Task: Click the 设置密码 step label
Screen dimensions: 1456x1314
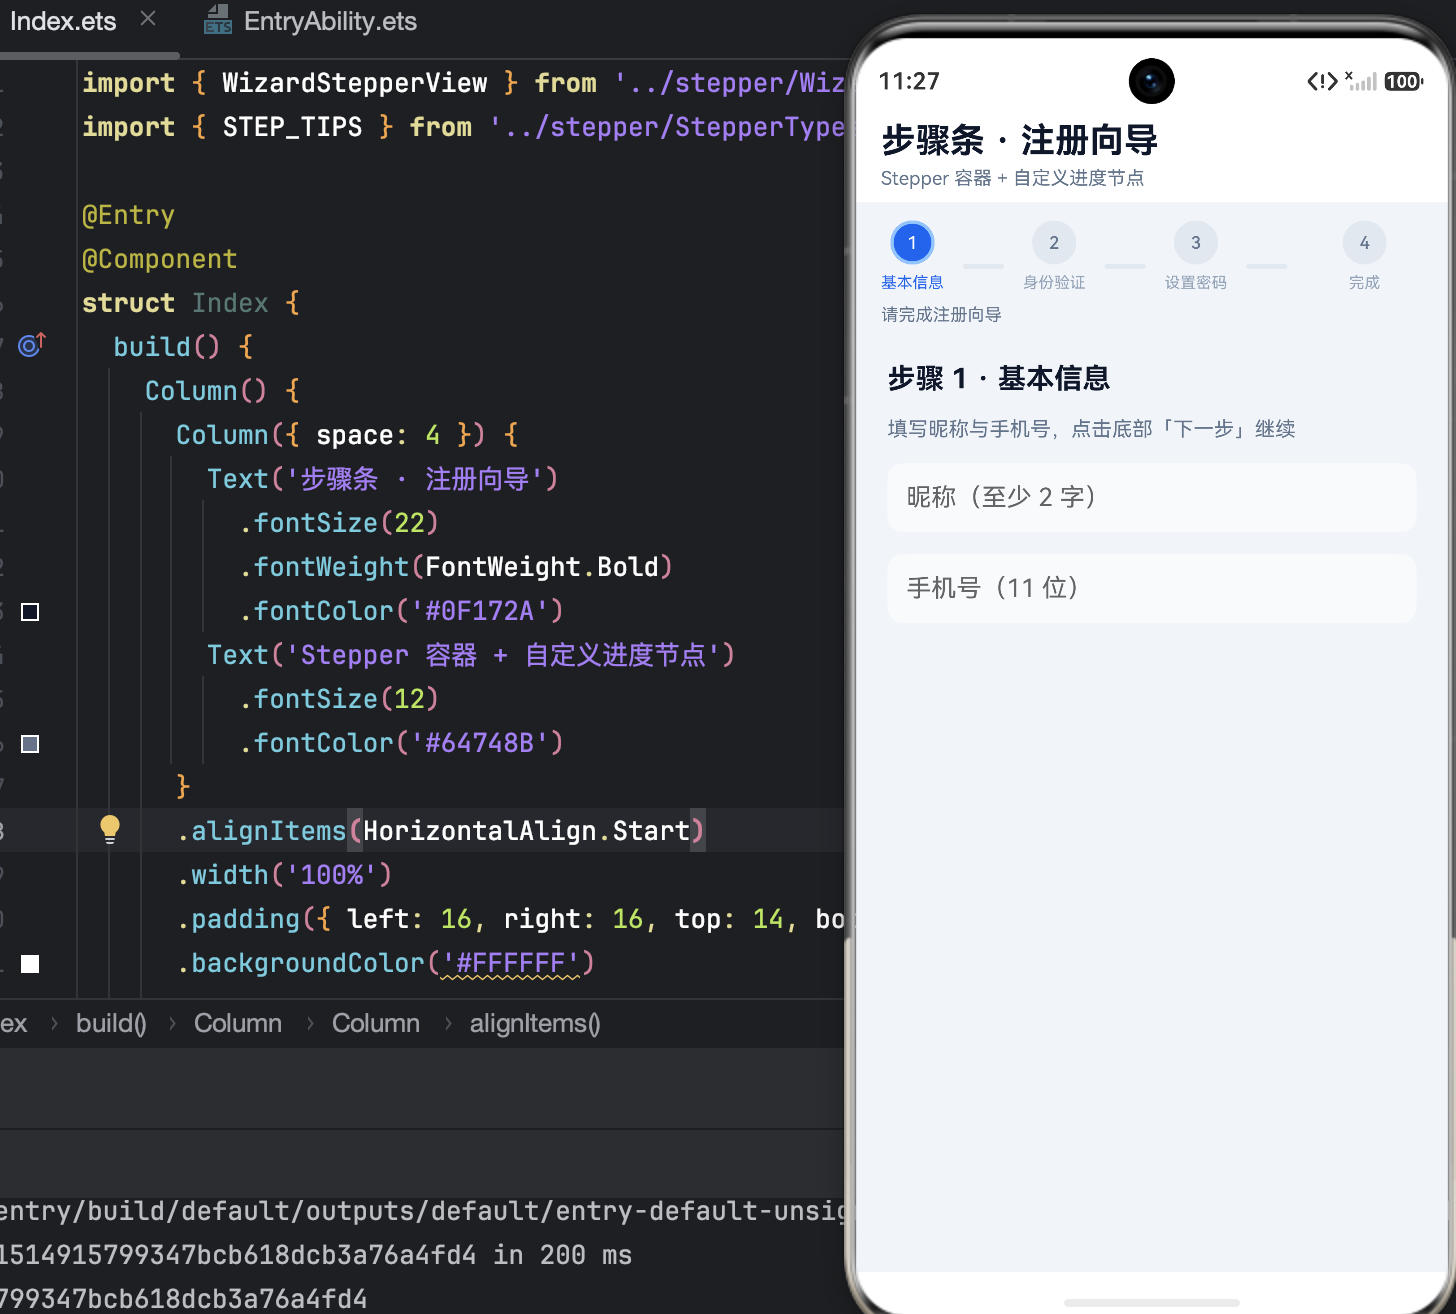Action: [1196, 283]
